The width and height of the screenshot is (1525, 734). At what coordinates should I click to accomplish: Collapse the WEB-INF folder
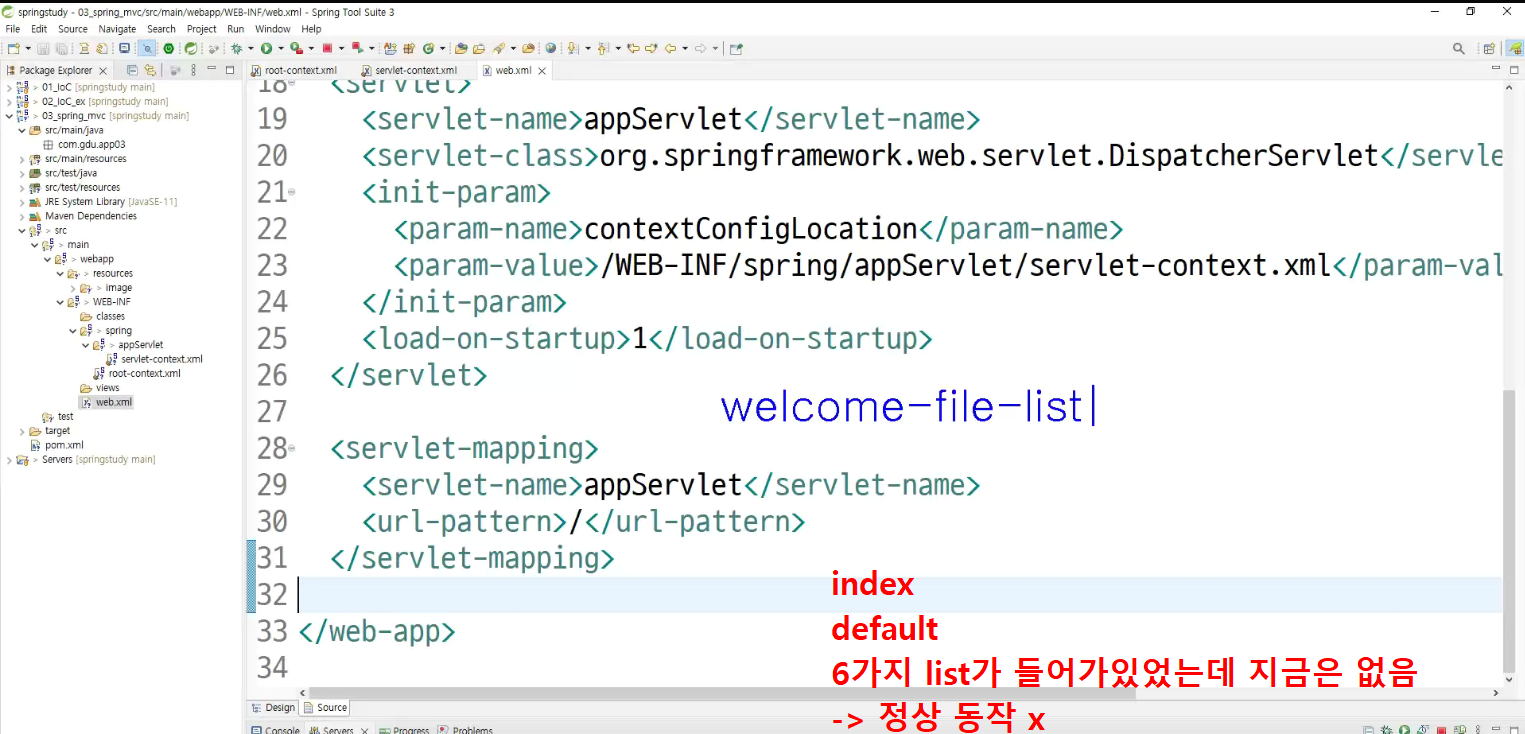pyautogui.click(x=60, y=302)
